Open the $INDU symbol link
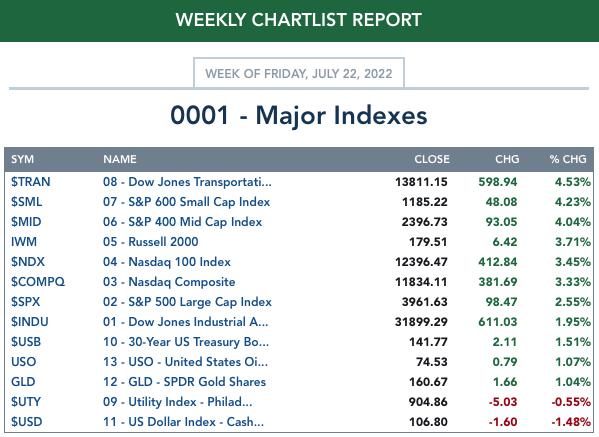This screenshot has height=437, width=599. pos(30,322)
